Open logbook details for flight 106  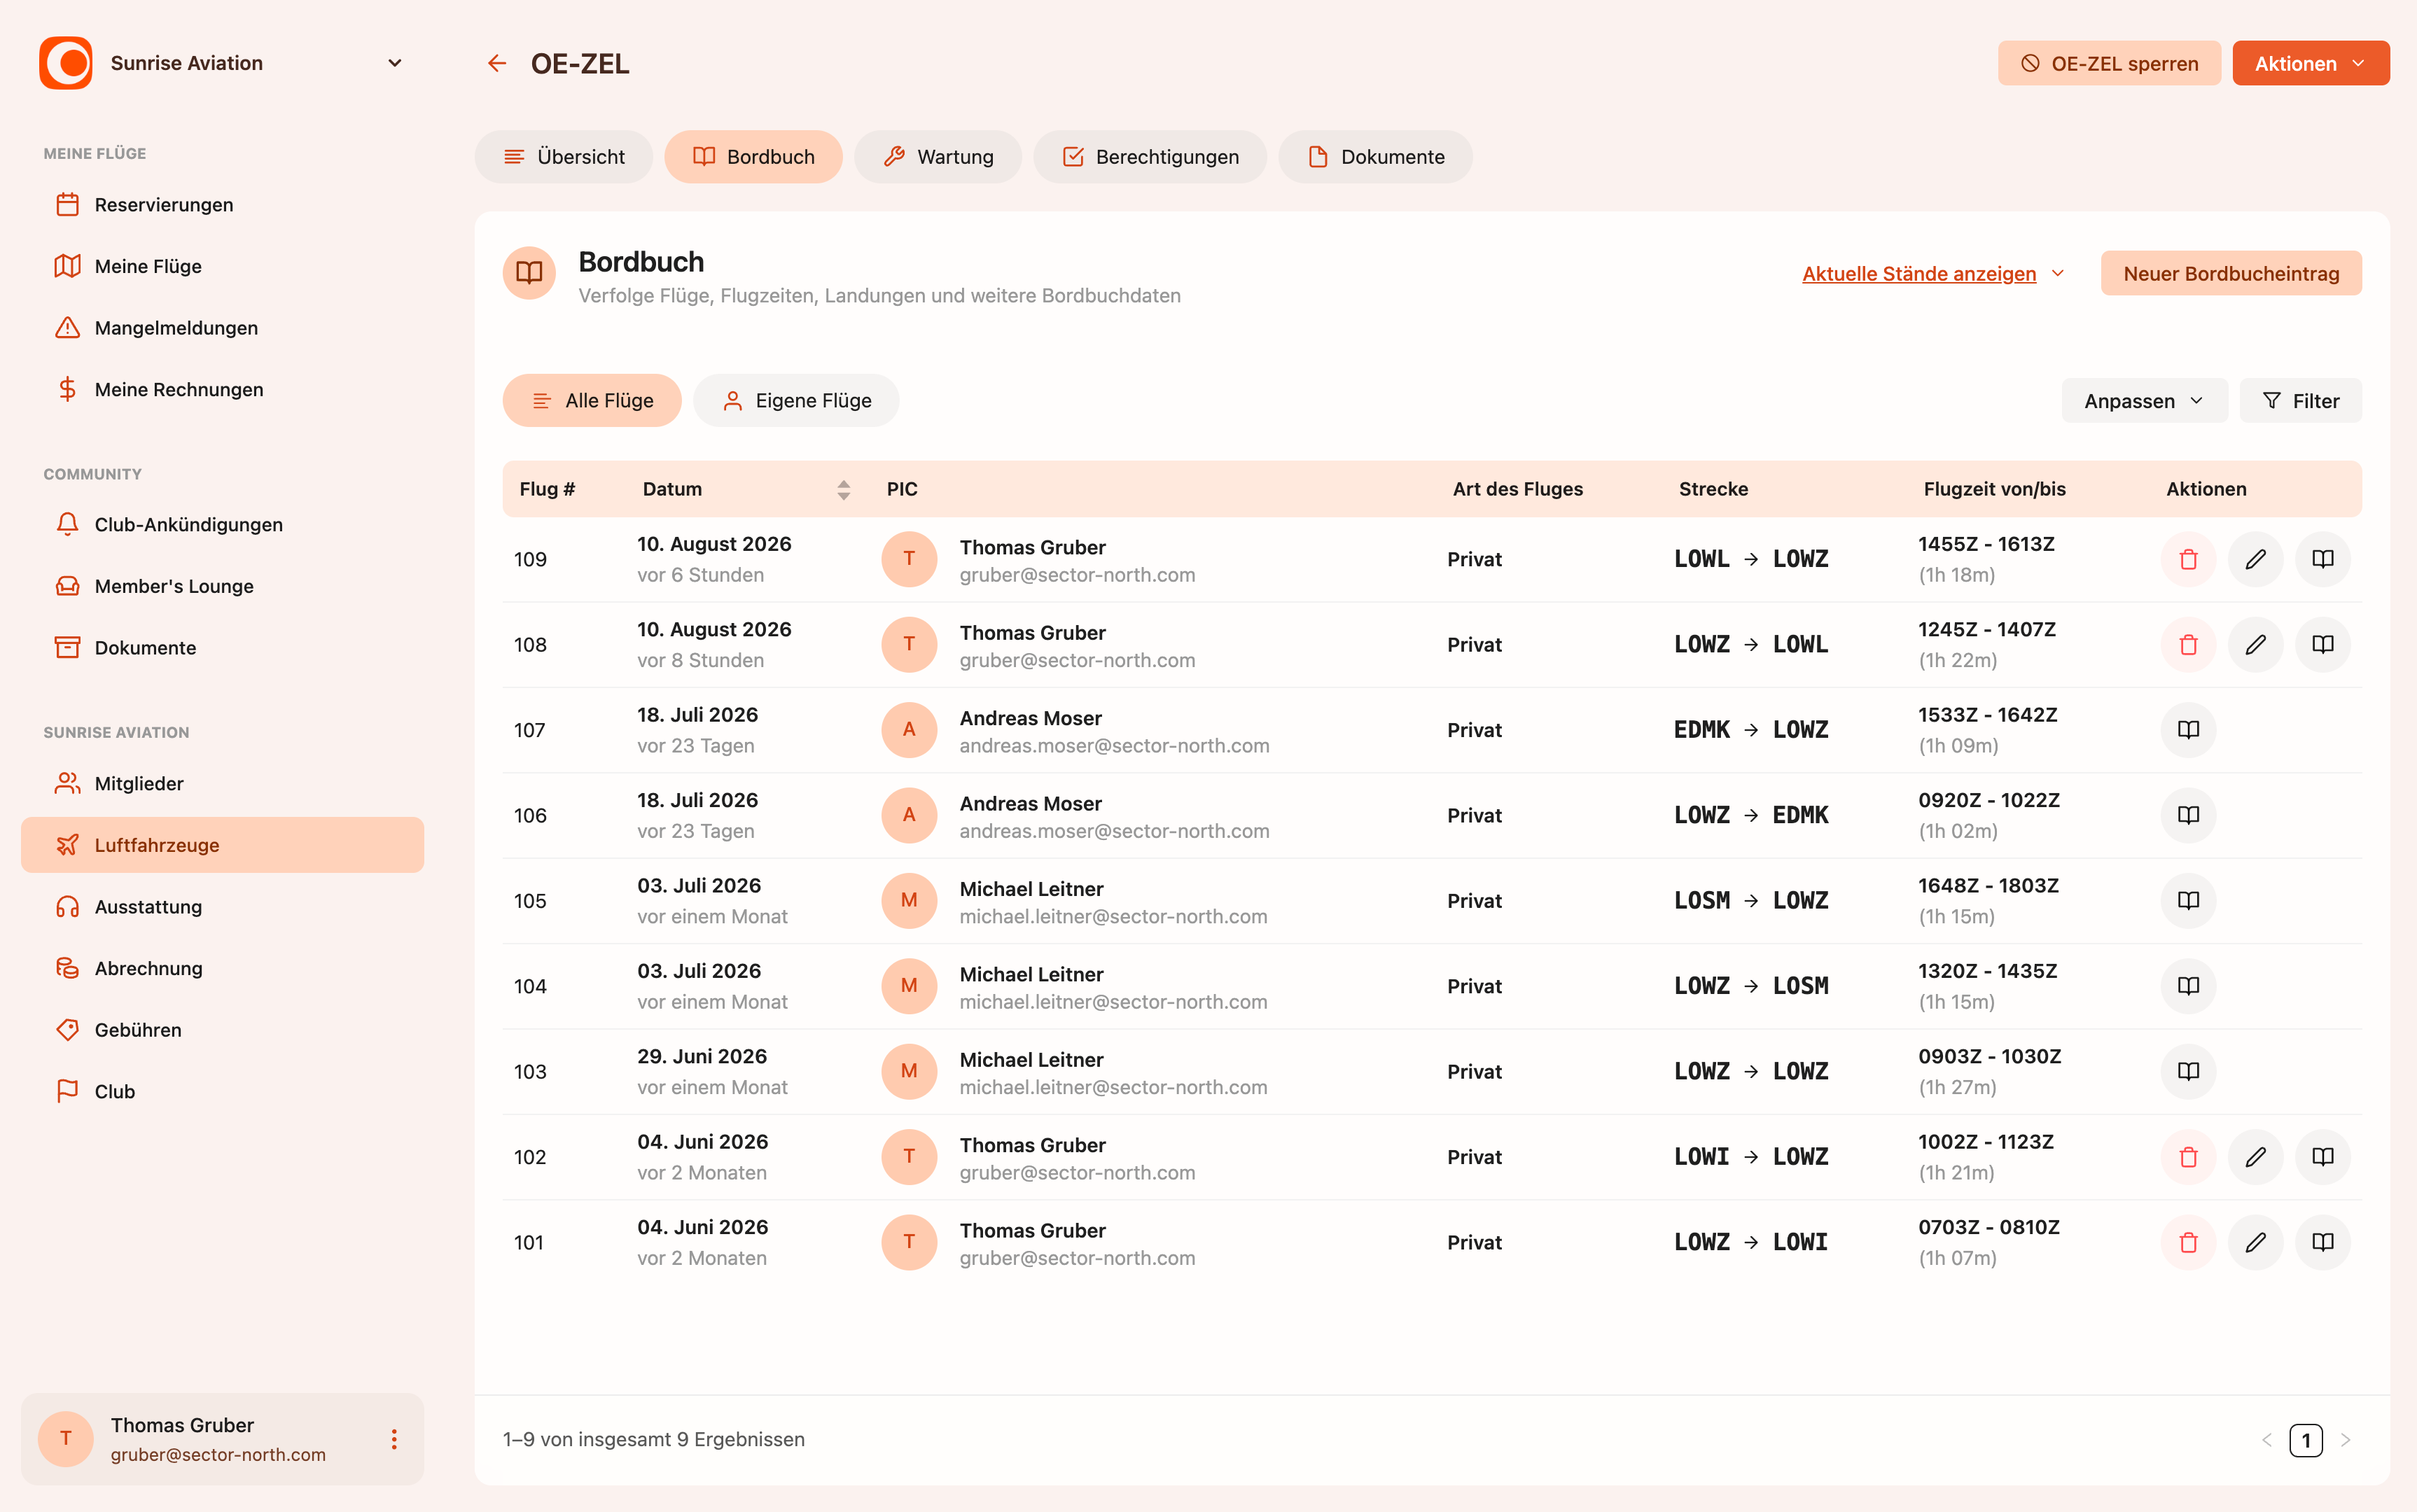(2188, 815)
